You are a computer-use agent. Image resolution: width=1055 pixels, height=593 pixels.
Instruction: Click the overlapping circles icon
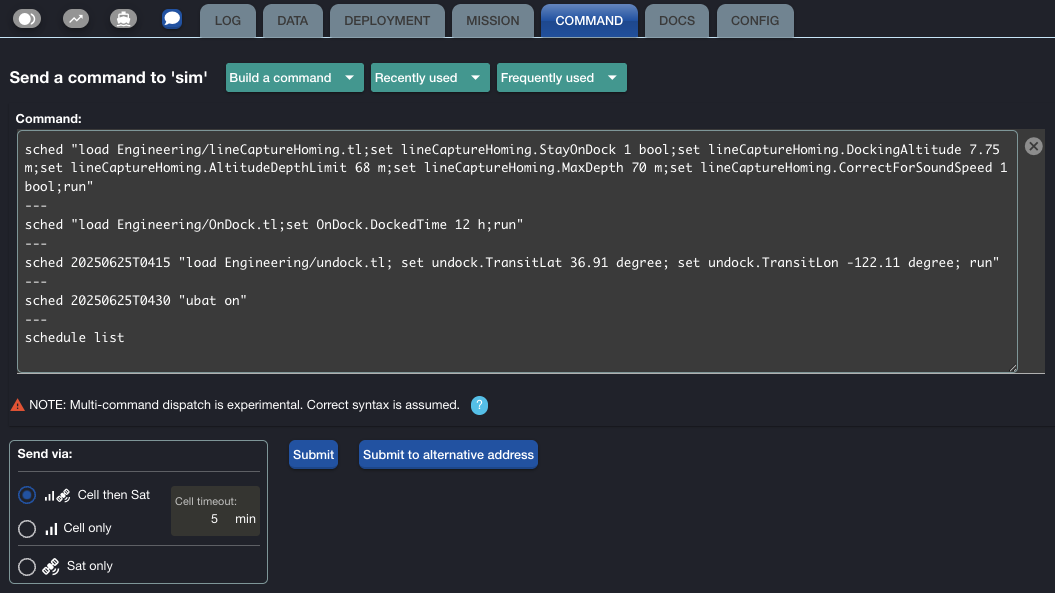(28, 19)
